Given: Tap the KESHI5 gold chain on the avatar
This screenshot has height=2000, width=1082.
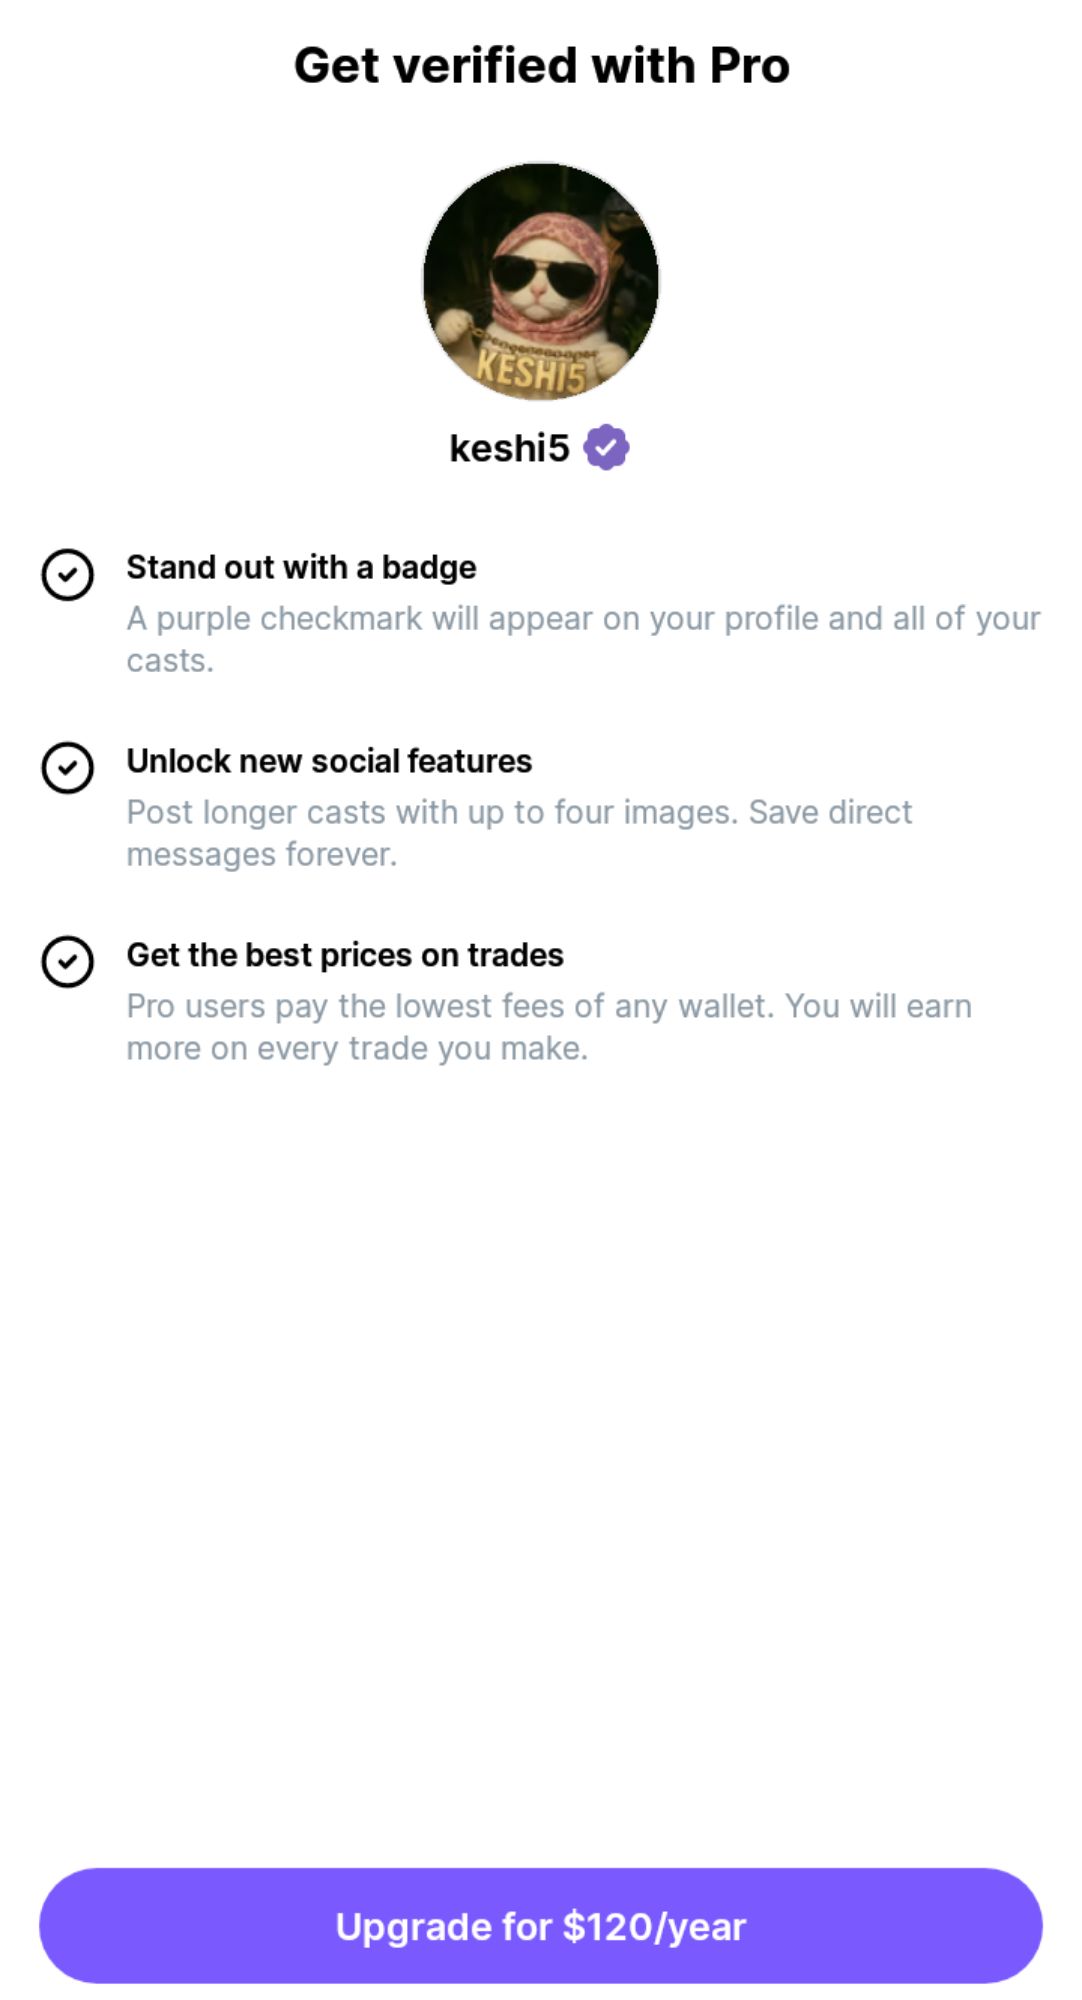Looking at the screenshot, I should click(x=530, y=370).
